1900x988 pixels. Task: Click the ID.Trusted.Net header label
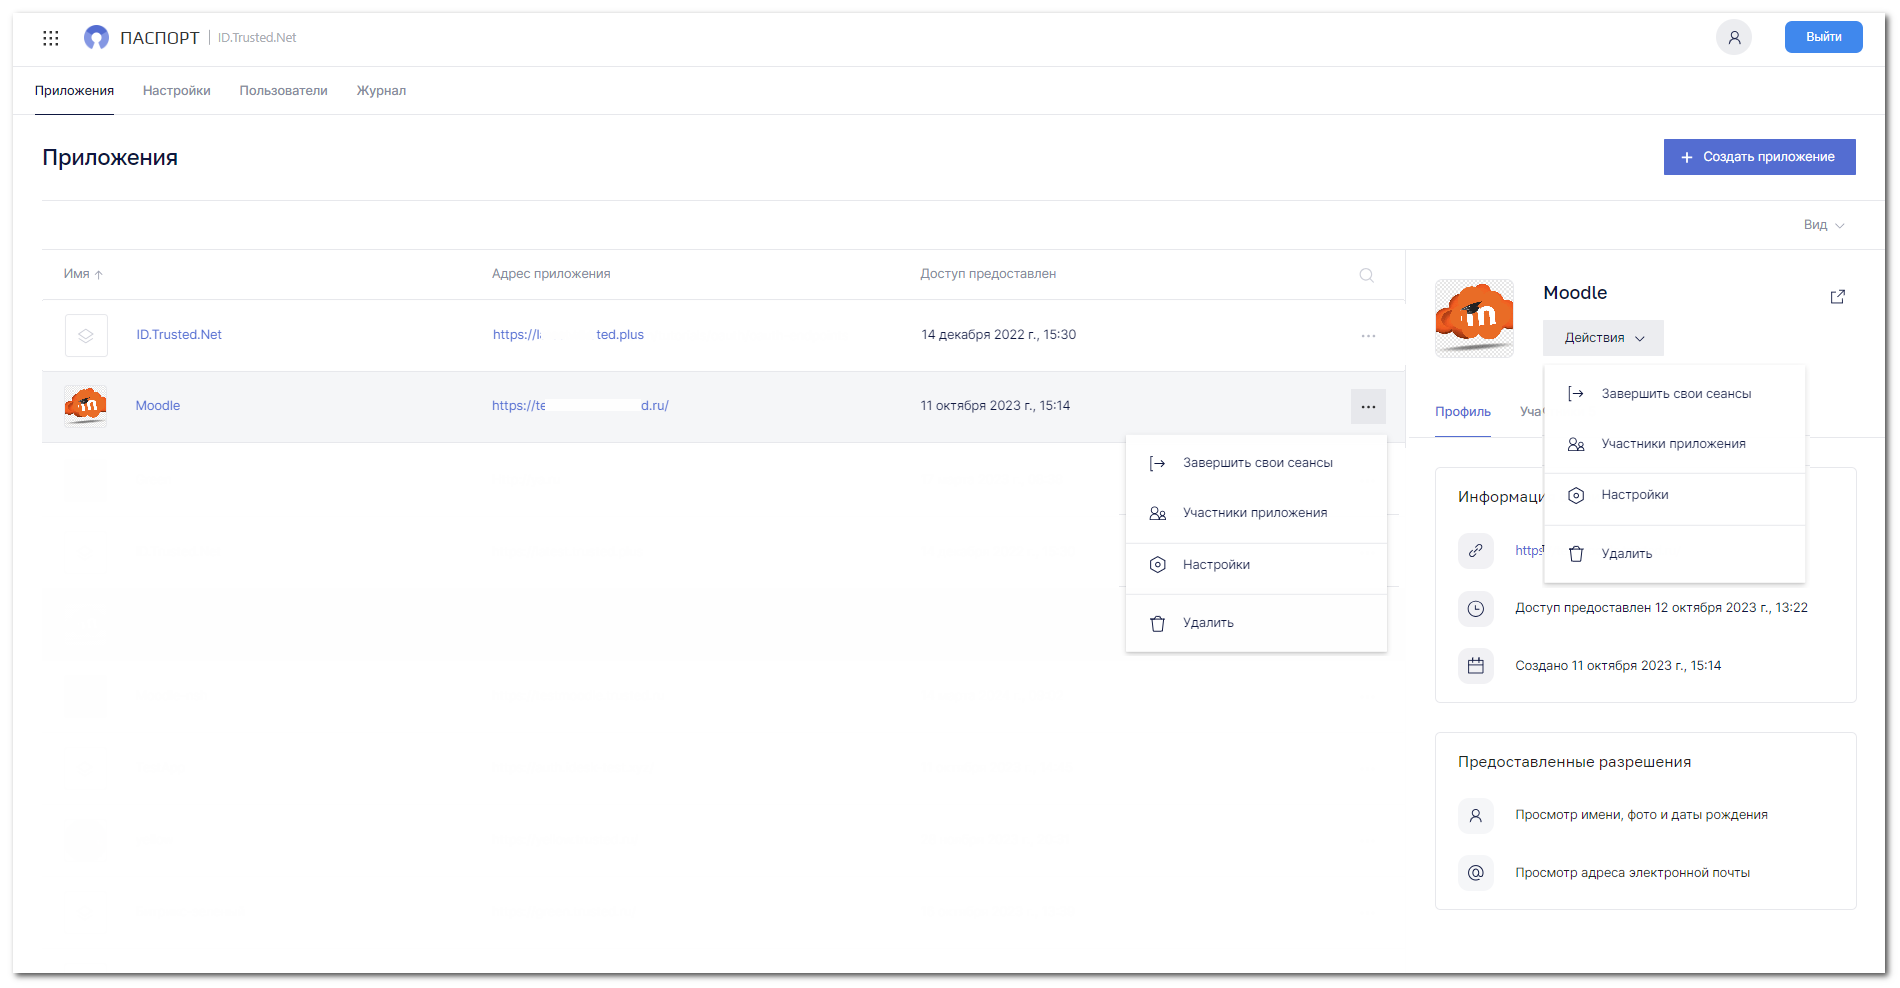(x=257, y=38)
